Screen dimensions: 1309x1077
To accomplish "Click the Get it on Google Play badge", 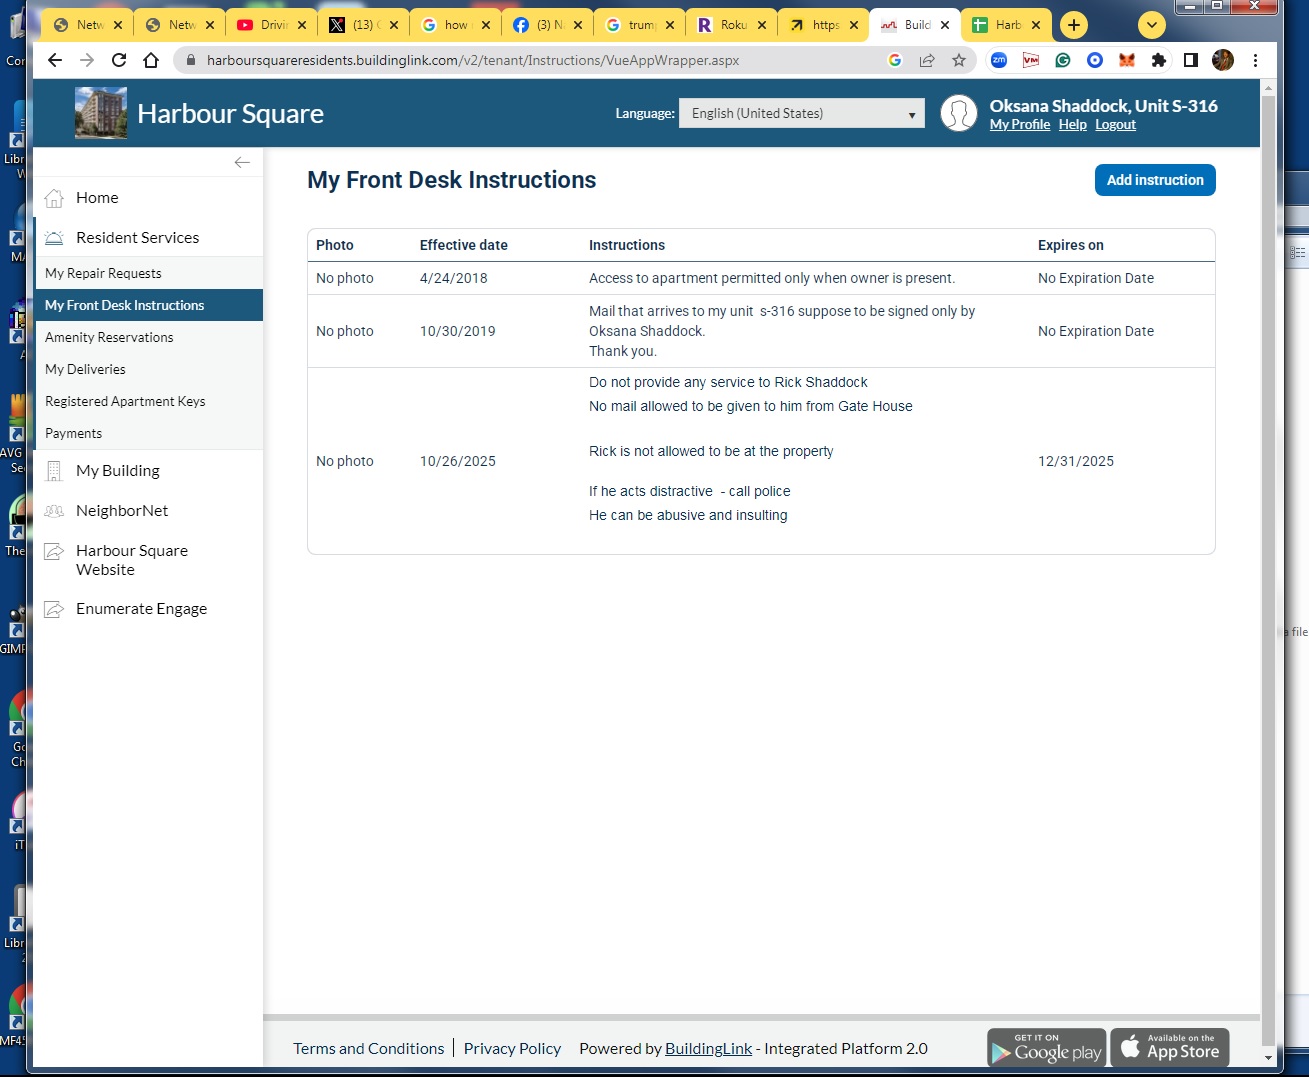I will point(1046,1048).
